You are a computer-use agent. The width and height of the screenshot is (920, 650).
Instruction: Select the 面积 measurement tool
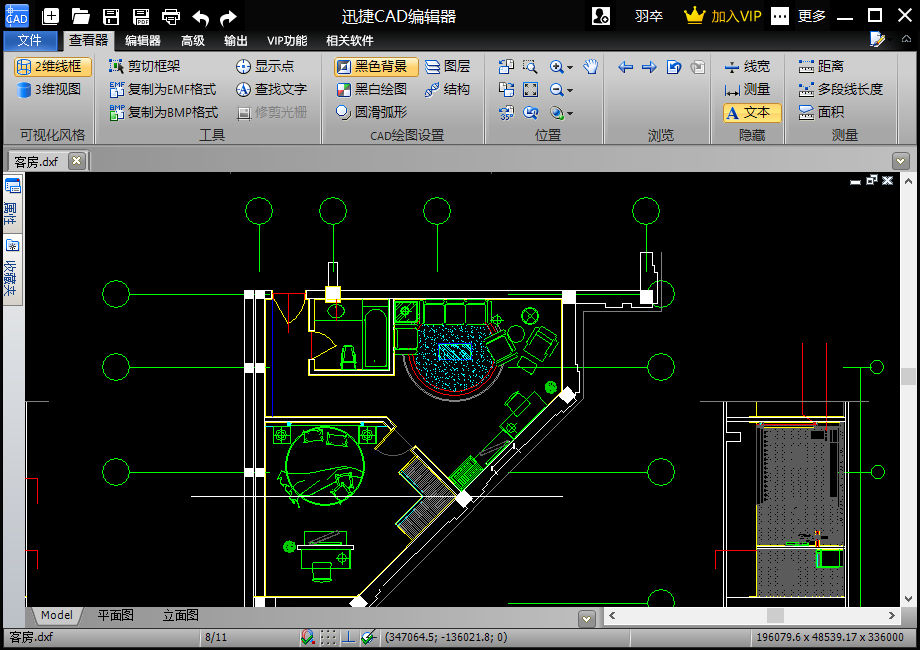[x=821, y=112]
